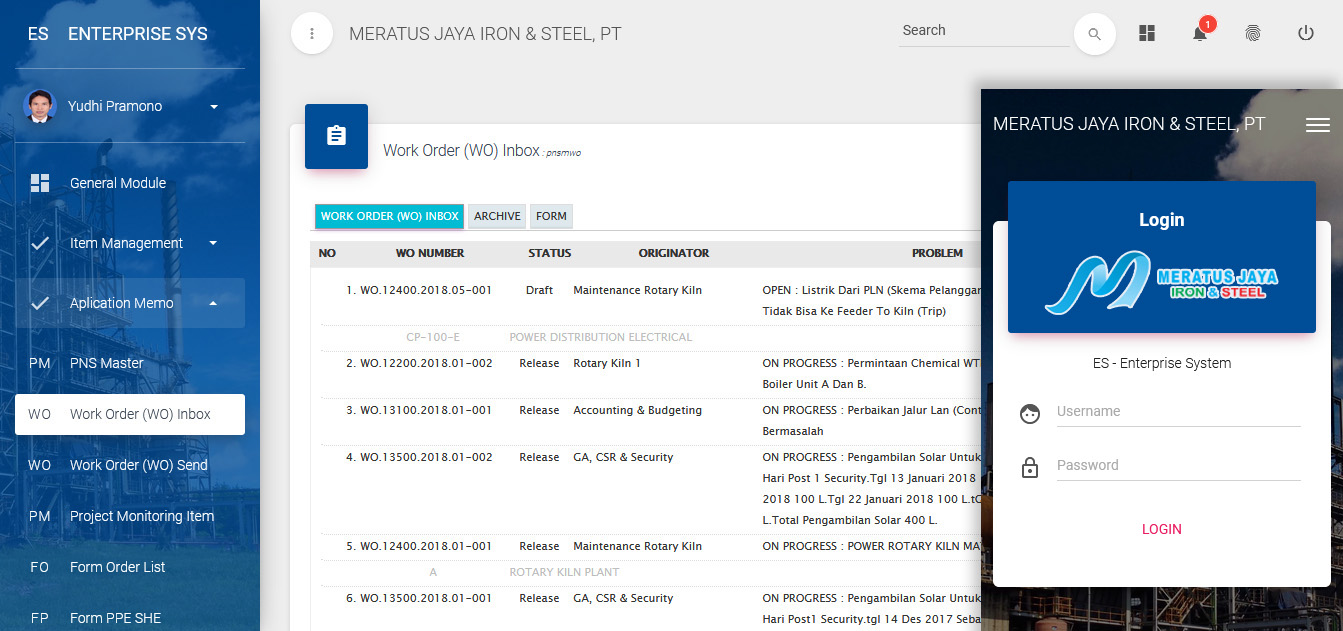Screen dimensions: 1343x631
Task: Expand the Item Management submenu
Action: click(x=213, y=243)
